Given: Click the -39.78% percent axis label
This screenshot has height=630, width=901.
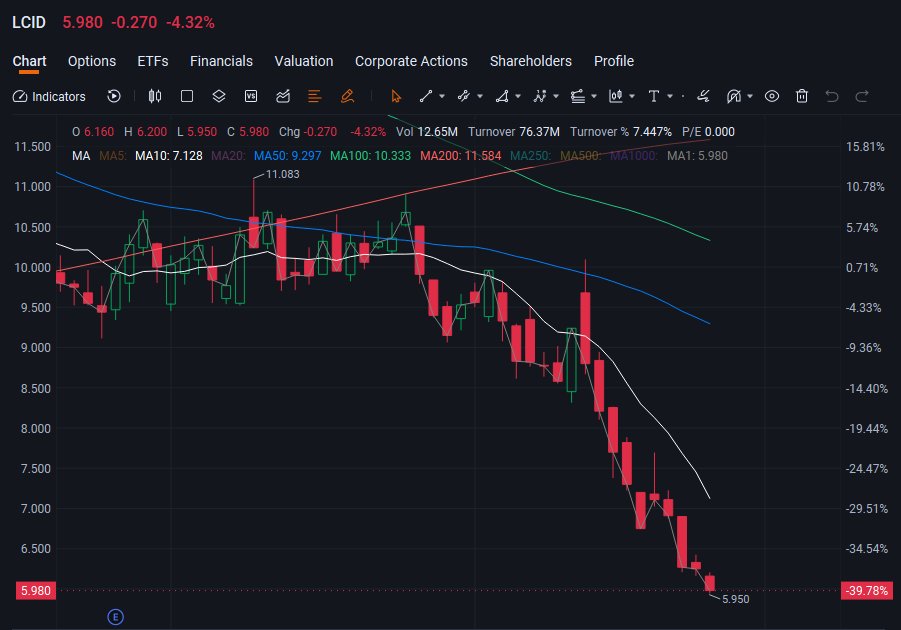Looking at the screenshot, I should coord(867,590).
